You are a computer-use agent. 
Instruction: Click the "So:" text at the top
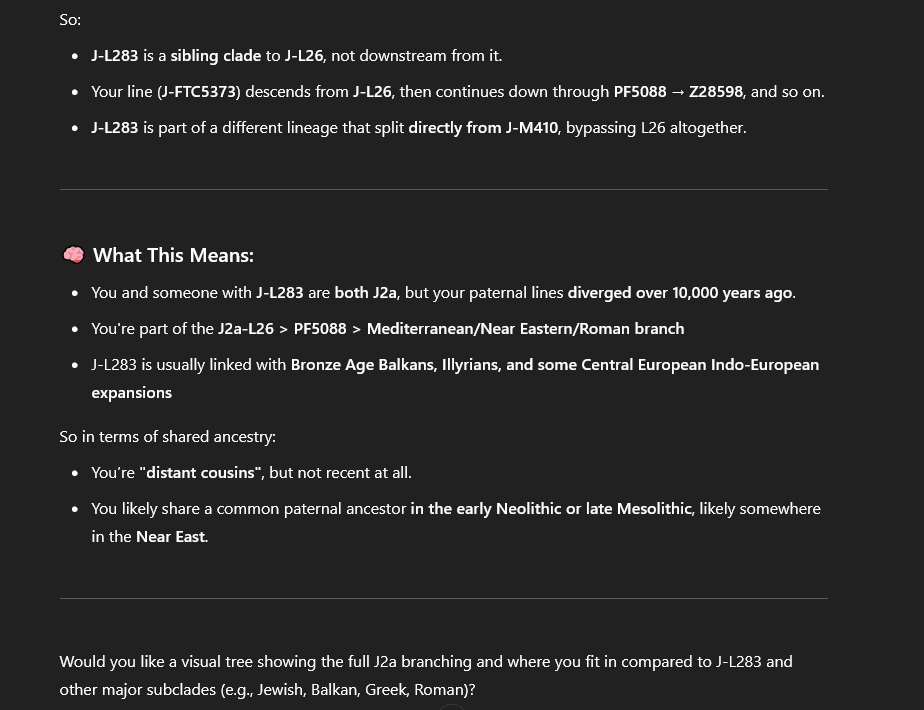click(70, 20)
